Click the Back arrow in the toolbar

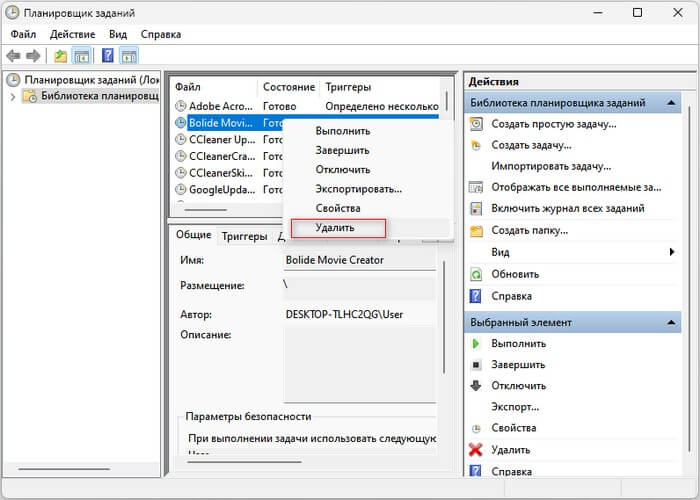13,56
